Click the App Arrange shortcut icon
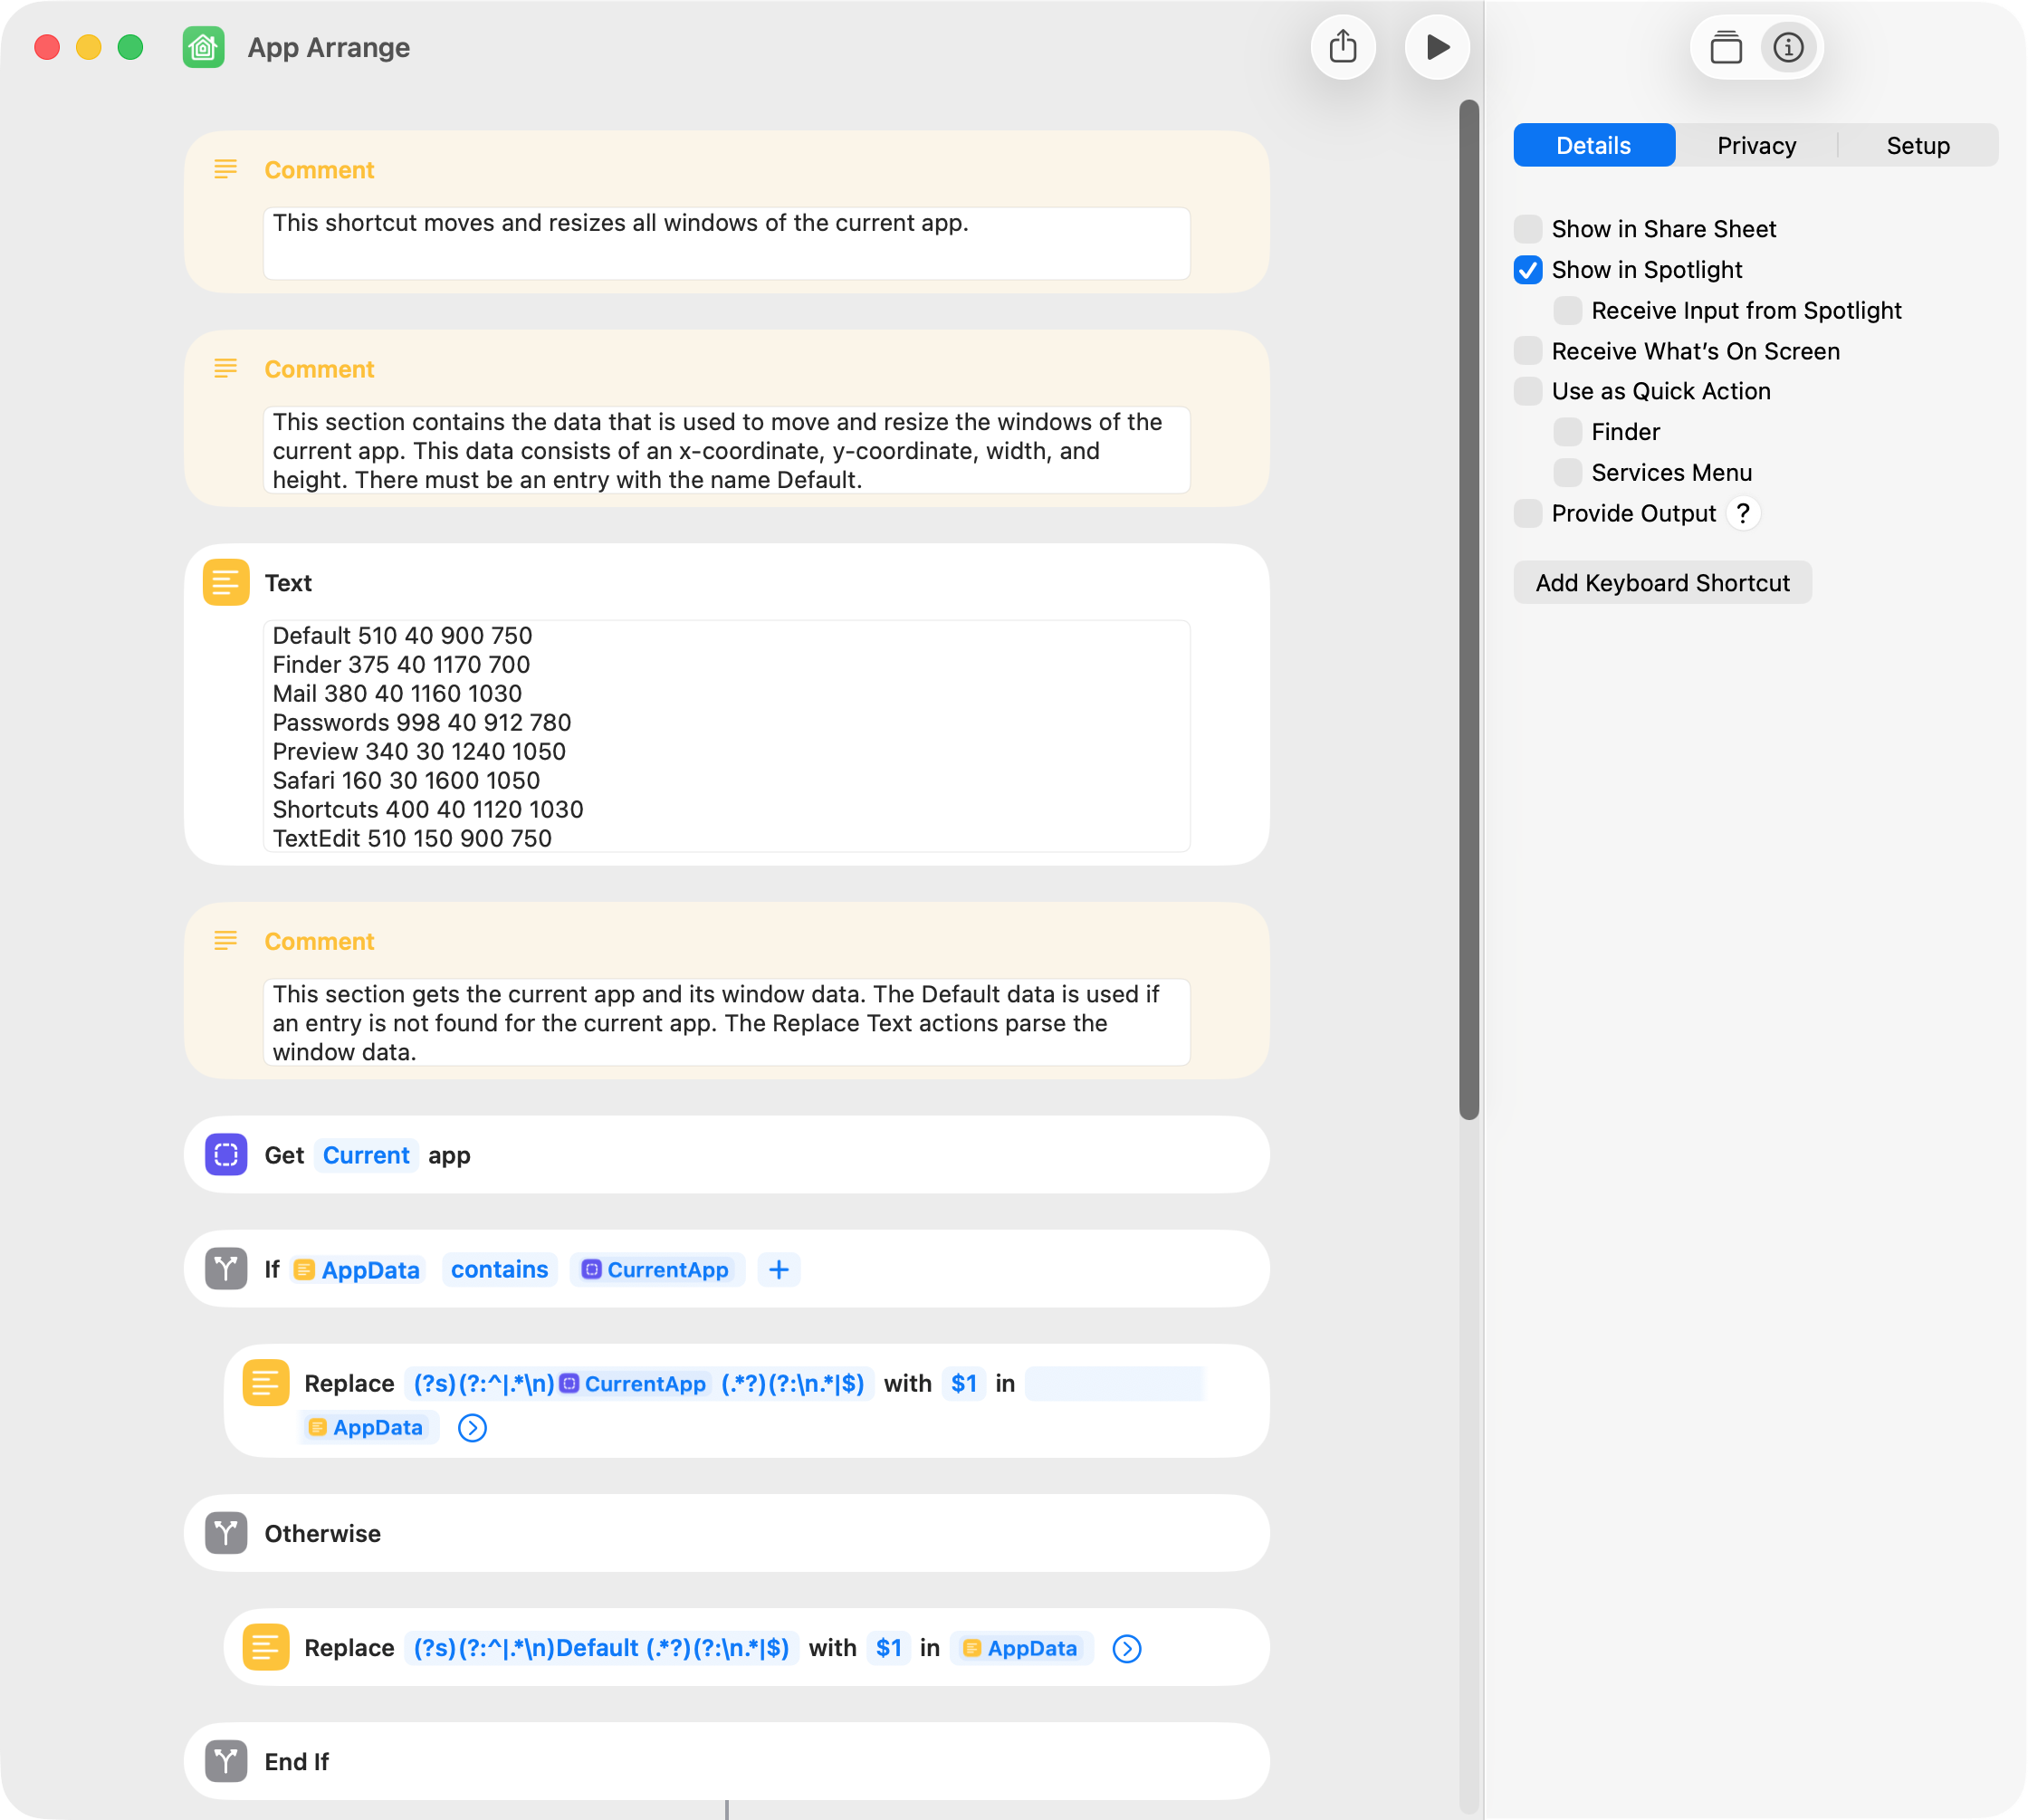2028x1820 pixels. point(204,47)
